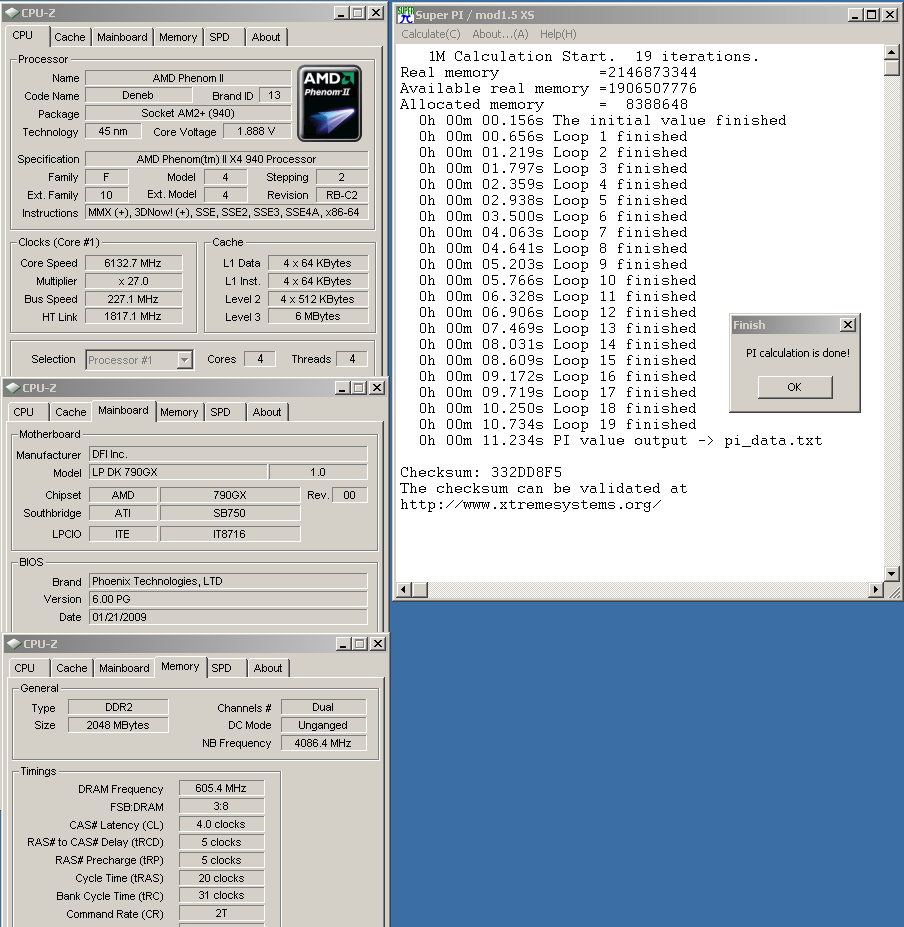Screen dimensions: 904x927
Task: Click the middle CPU-Z window title icon
Action: point(12,388)
